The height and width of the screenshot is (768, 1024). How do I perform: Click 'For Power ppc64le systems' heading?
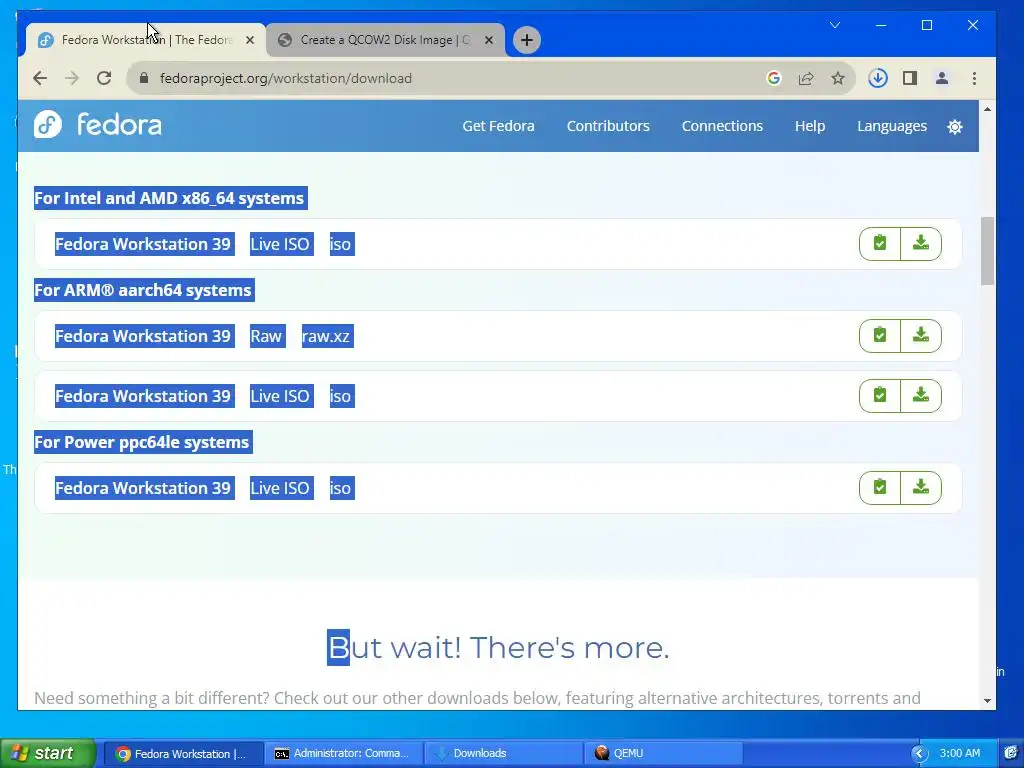click(x=142, y=442)
